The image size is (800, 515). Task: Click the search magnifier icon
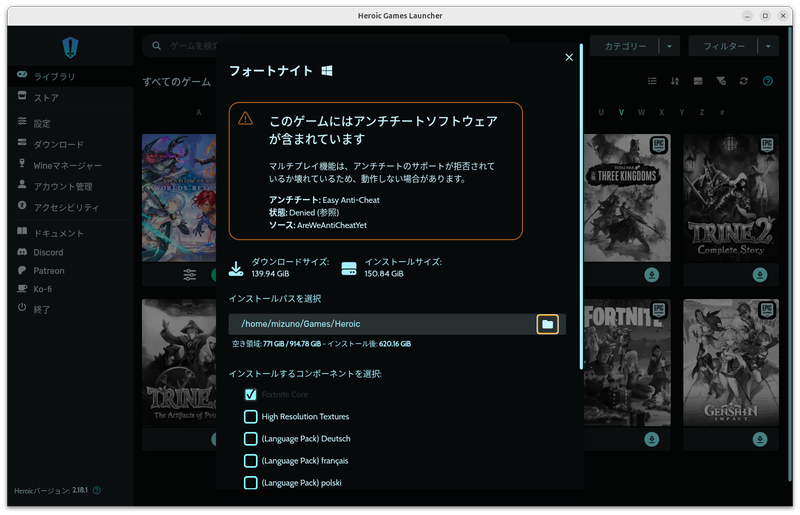click(x=157, y=46)
